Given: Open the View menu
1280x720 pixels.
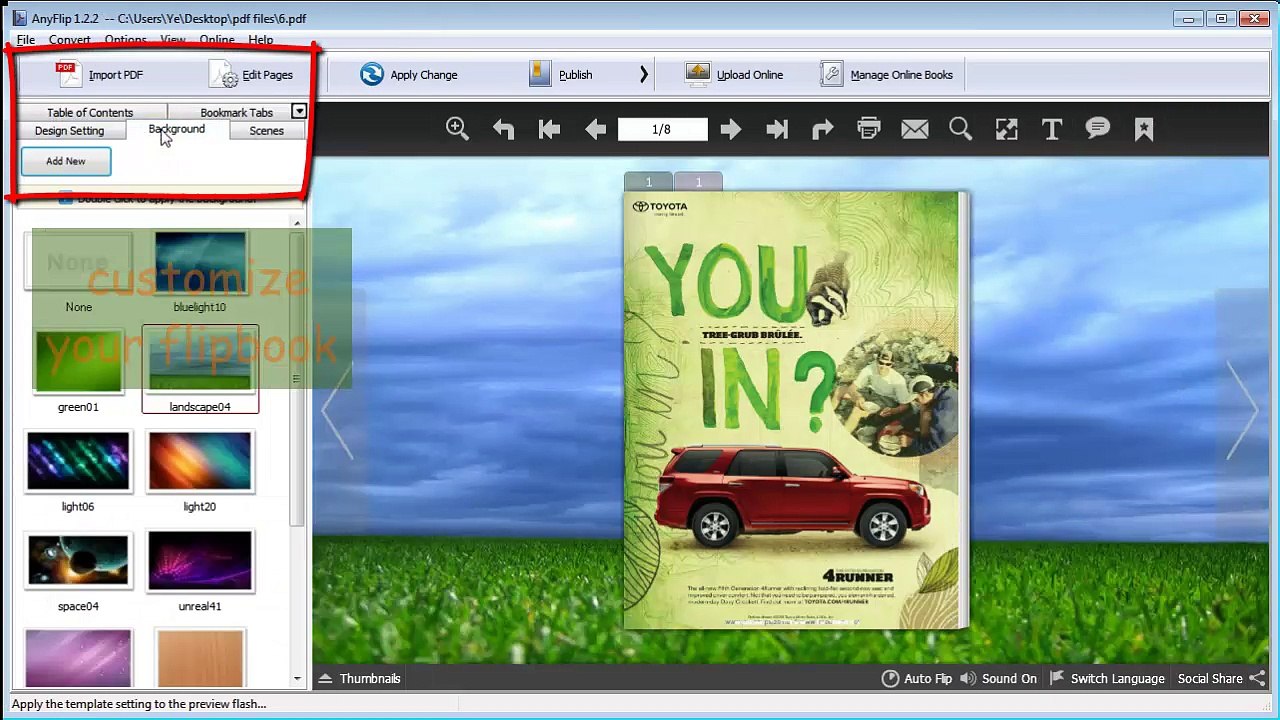Looking at the screenshot, I should [x=173, y=40].
